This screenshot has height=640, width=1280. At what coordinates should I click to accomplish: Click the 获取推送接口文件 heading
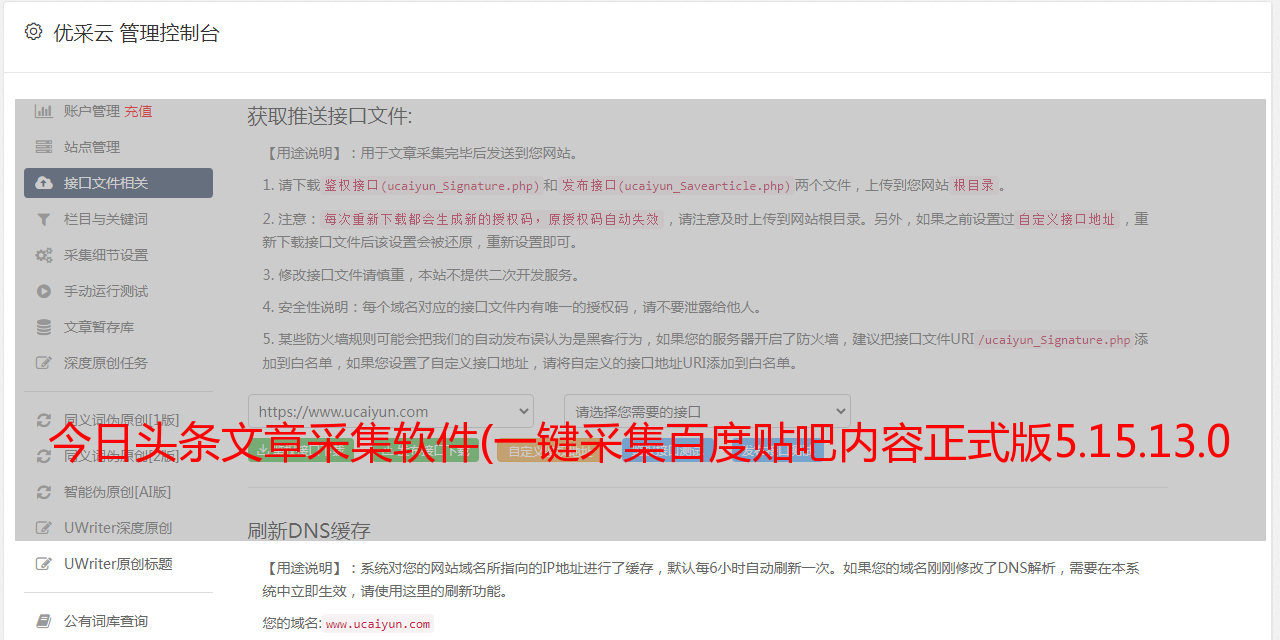pyautogui.click(x=330, y=116)
